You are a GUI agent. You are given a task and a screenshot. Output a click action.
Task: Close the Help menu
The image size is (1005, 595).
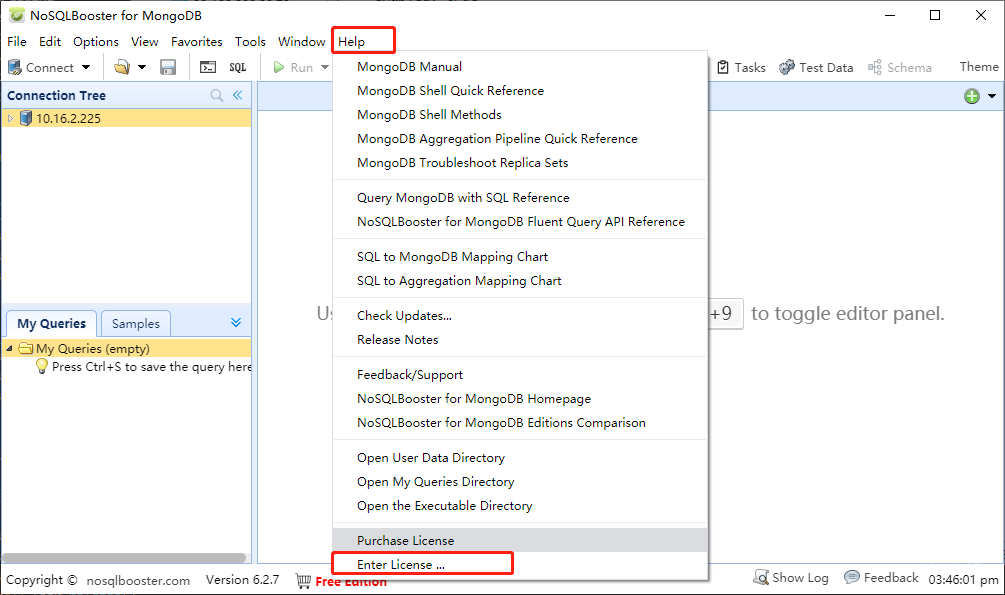(x=351, y=42)
